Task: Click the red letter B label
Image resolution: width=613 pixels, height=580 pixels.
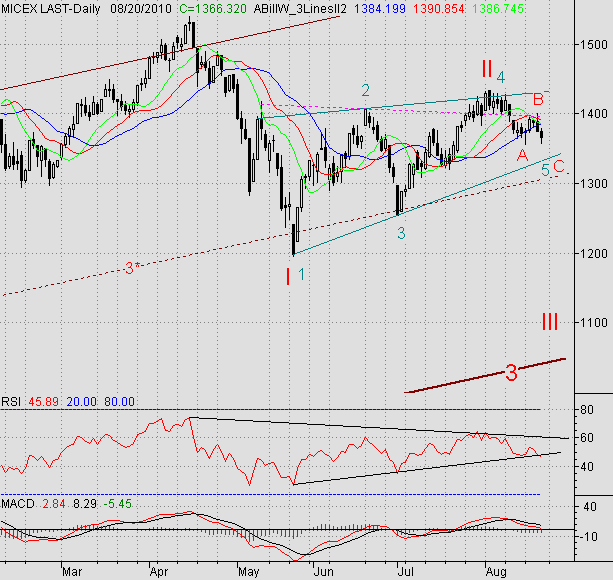Action: [x=538, y=99]
